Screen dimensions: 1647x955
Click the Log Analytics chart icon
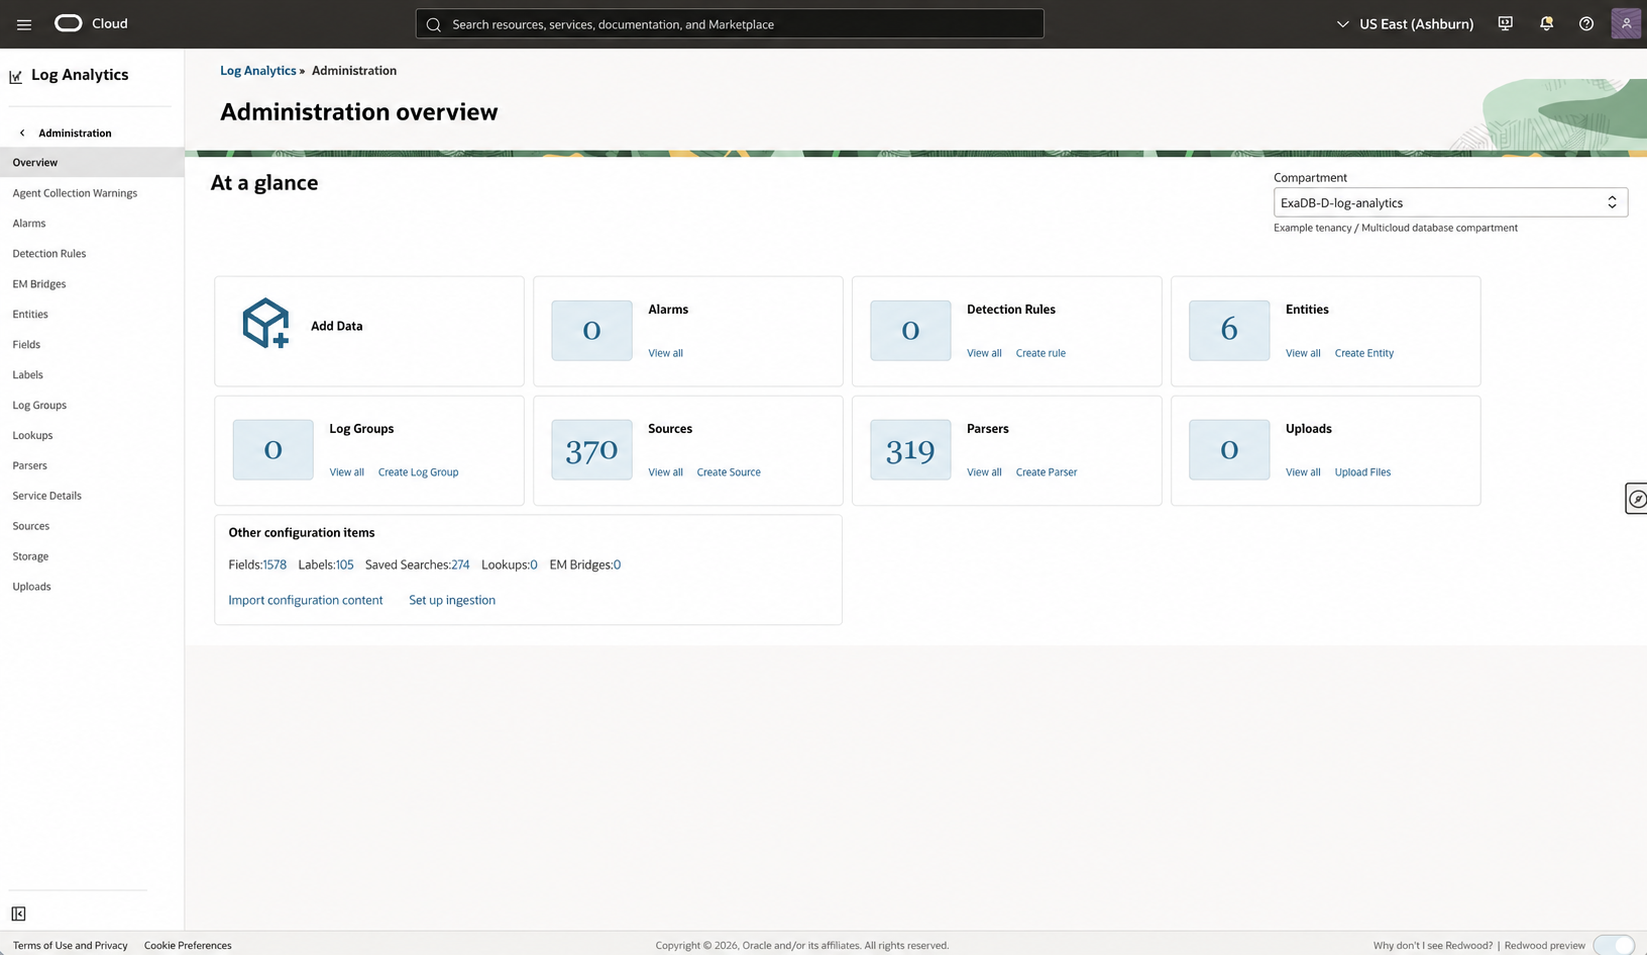(x=16, y=76)
